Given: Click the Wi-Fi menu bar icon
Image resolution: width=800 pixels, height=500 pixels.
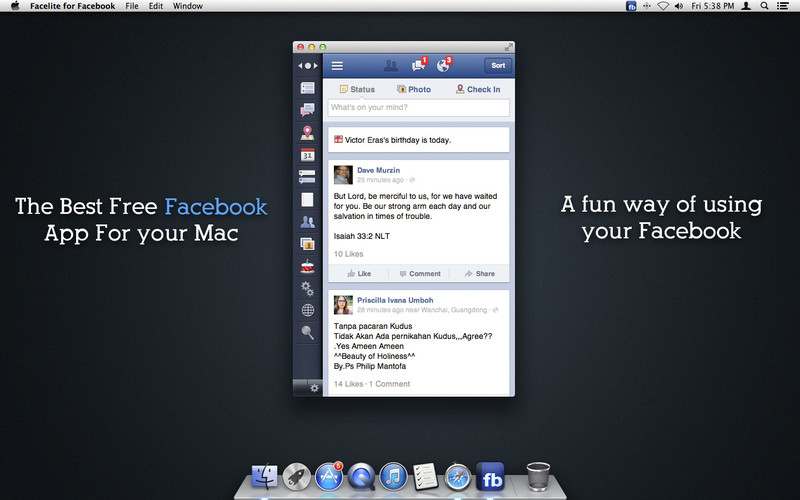Looking at the screenshot, I should [x=663, y=6].
